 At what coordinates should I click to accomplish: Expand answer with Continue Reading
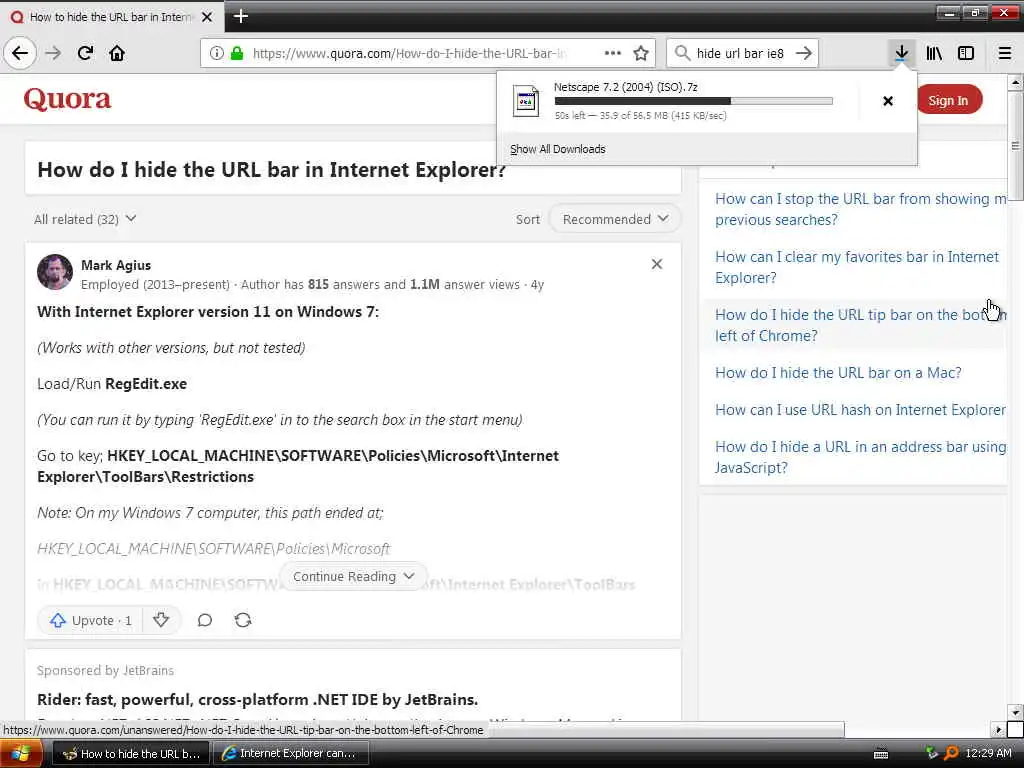tap(353, 577)
